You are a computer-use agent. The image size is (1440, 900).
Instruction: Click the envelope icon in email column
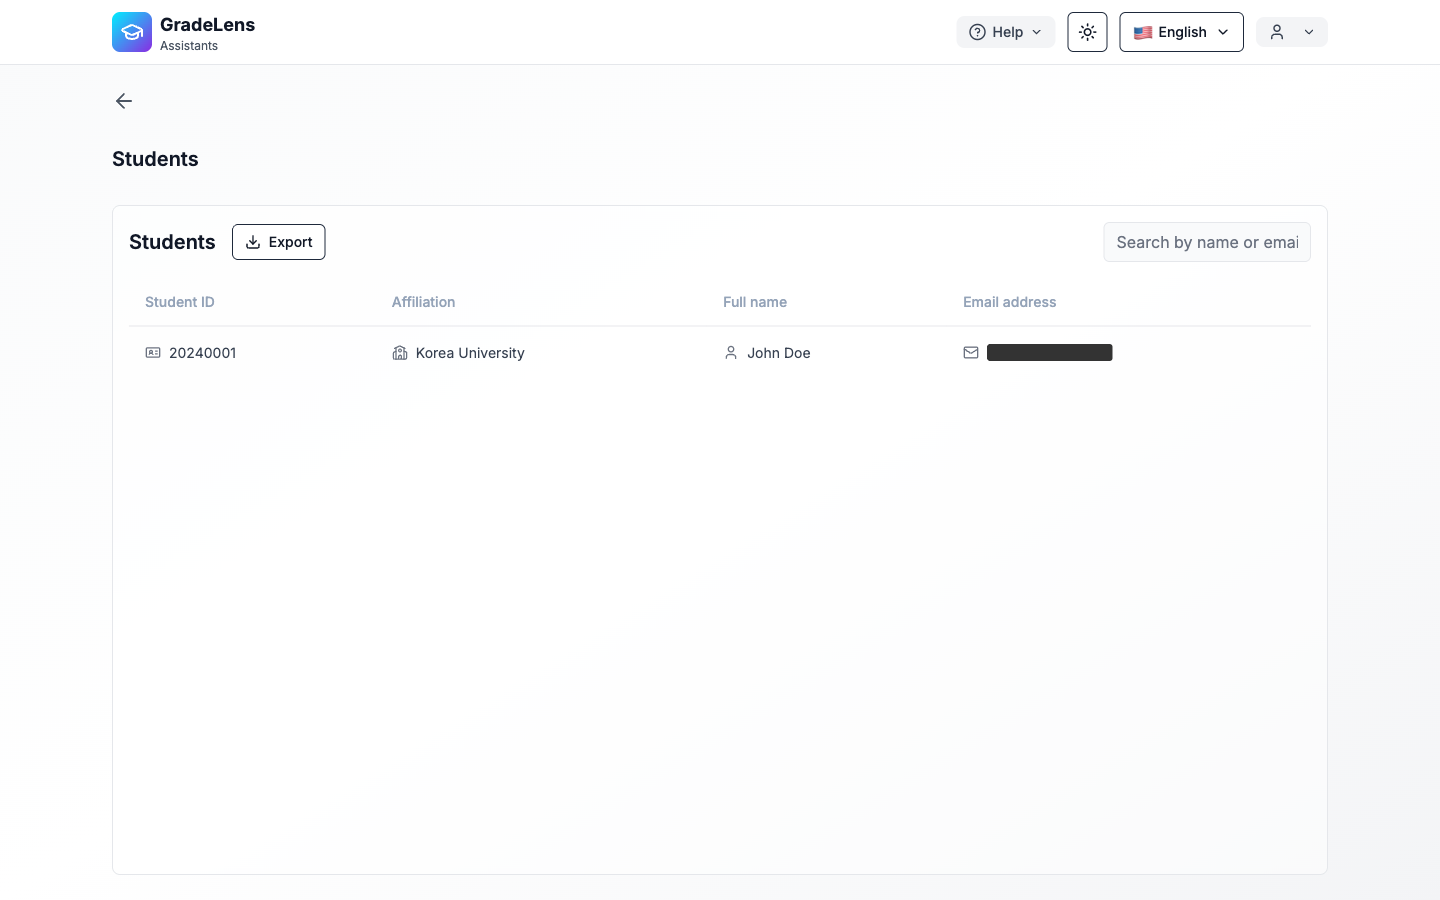(x=971, y=353)
